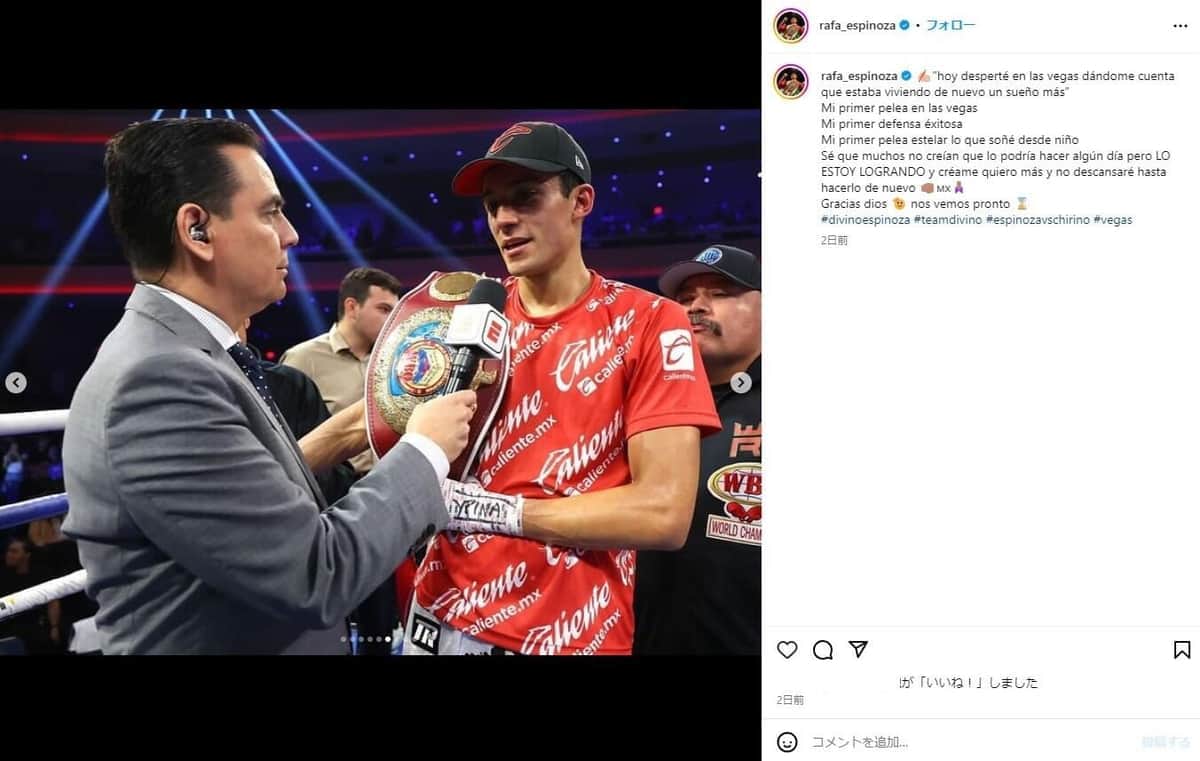Screen dimensions: 1200x761
Task: Click the 2日前 timestamp under caption
Action: pyautogui.click(x=834, y=240)
